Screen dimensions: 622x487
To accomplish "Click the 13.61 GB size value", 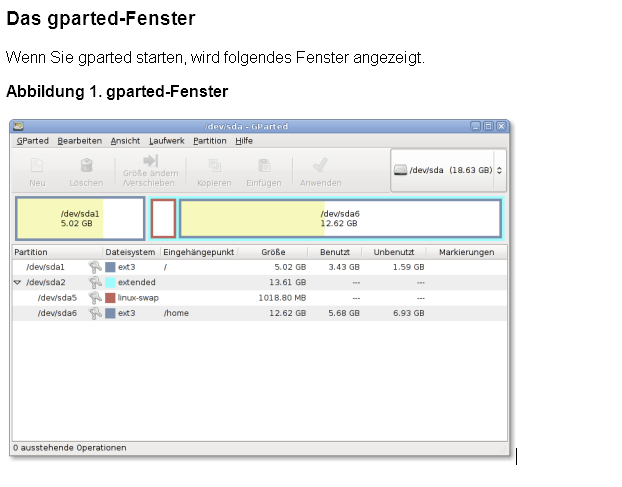I will coord(288,282).
